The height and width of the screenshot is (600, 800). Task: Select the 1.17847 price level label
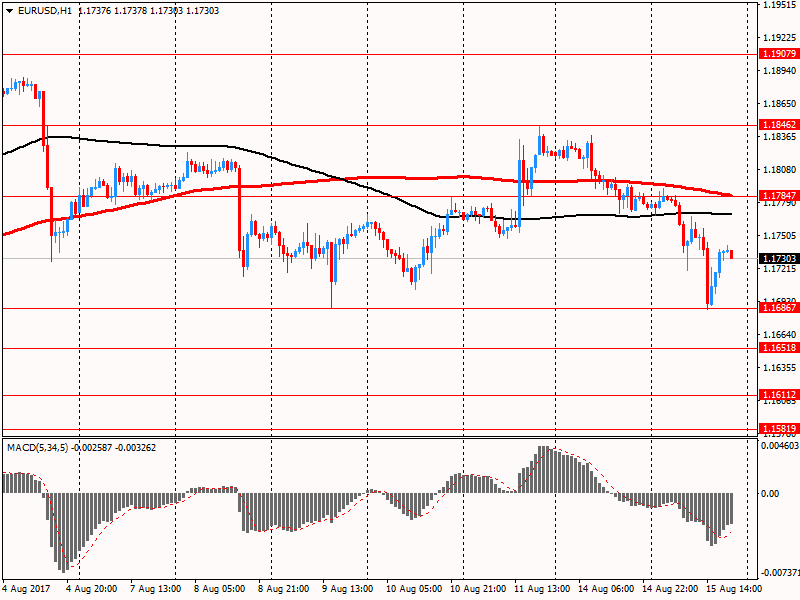click(779, 195)
